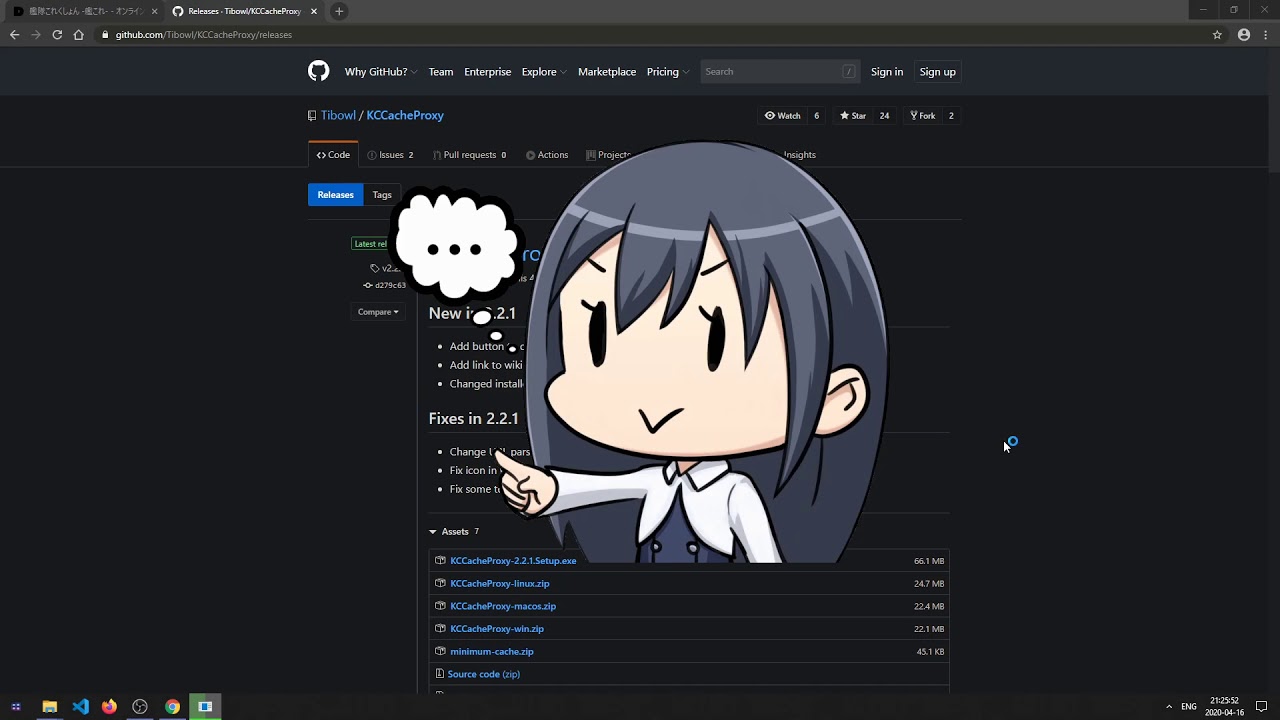This screenshot has width=1280, height=720.
Task: Open the active blue app in the taskbar
Action: (x=205, y=707)
